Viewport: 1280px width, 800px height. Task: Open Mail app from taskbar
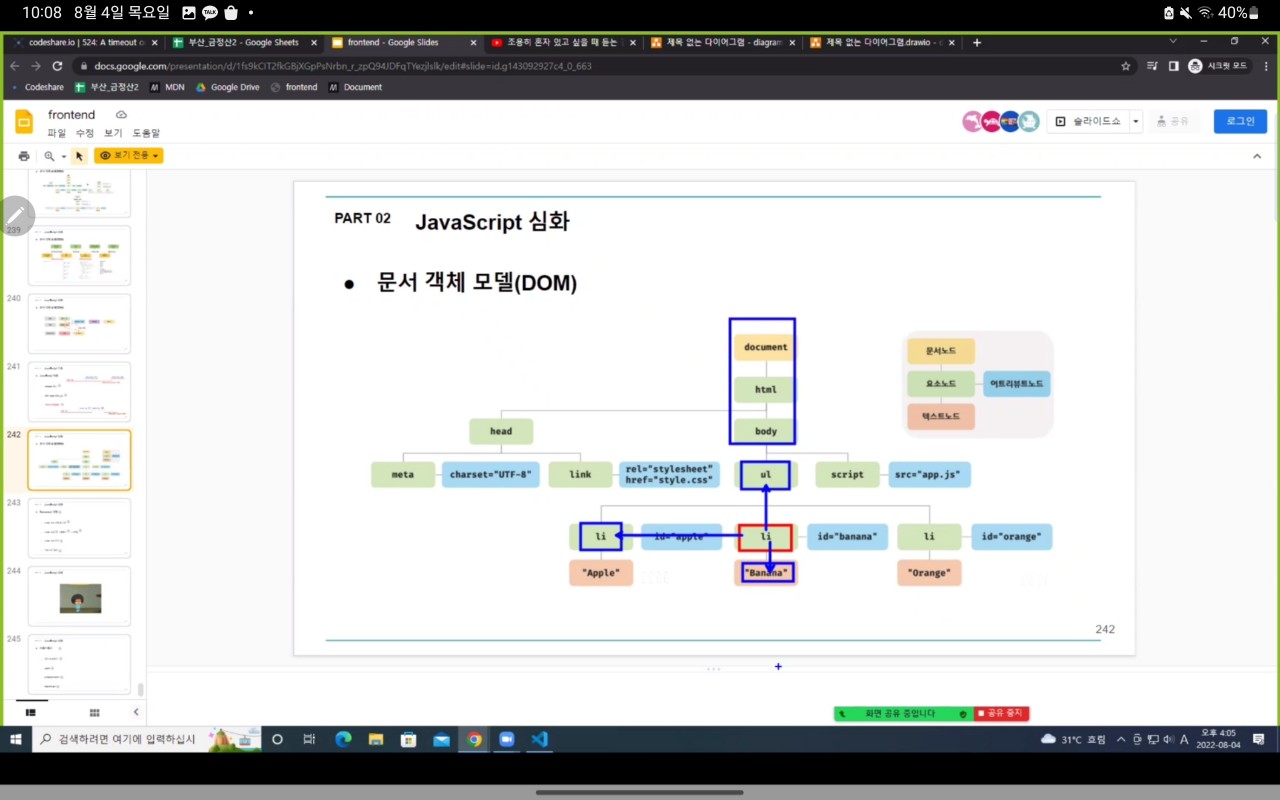click(x=441, y=739)
